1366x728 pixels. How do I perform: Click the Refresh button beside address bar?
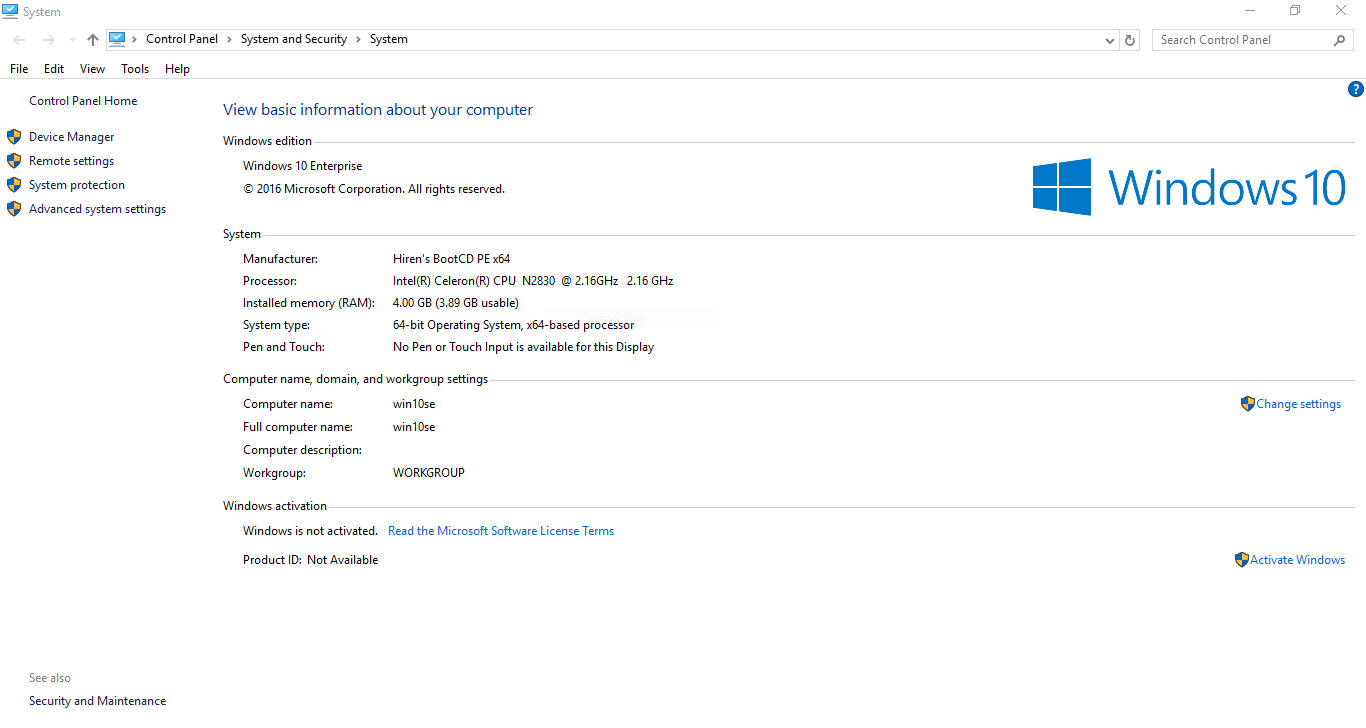tap(1130, 40)
